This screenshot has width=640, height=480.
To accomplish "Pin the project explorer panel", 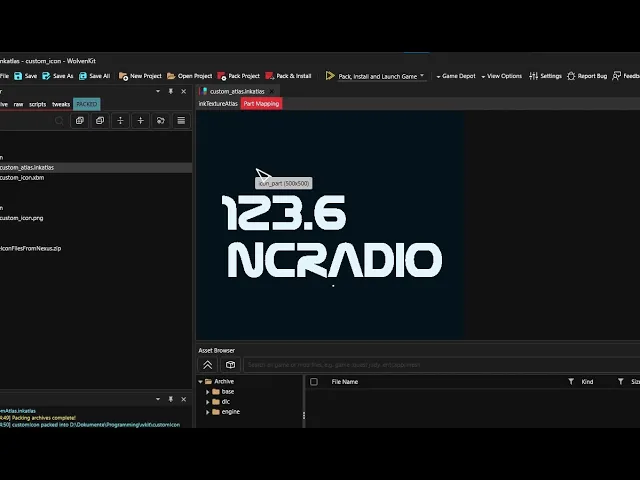I will pos(171,91).
